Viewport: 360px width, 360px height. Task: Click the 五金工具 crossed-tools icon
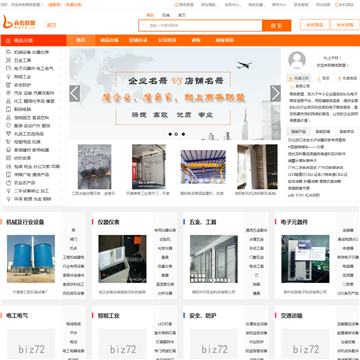[9, 60]
